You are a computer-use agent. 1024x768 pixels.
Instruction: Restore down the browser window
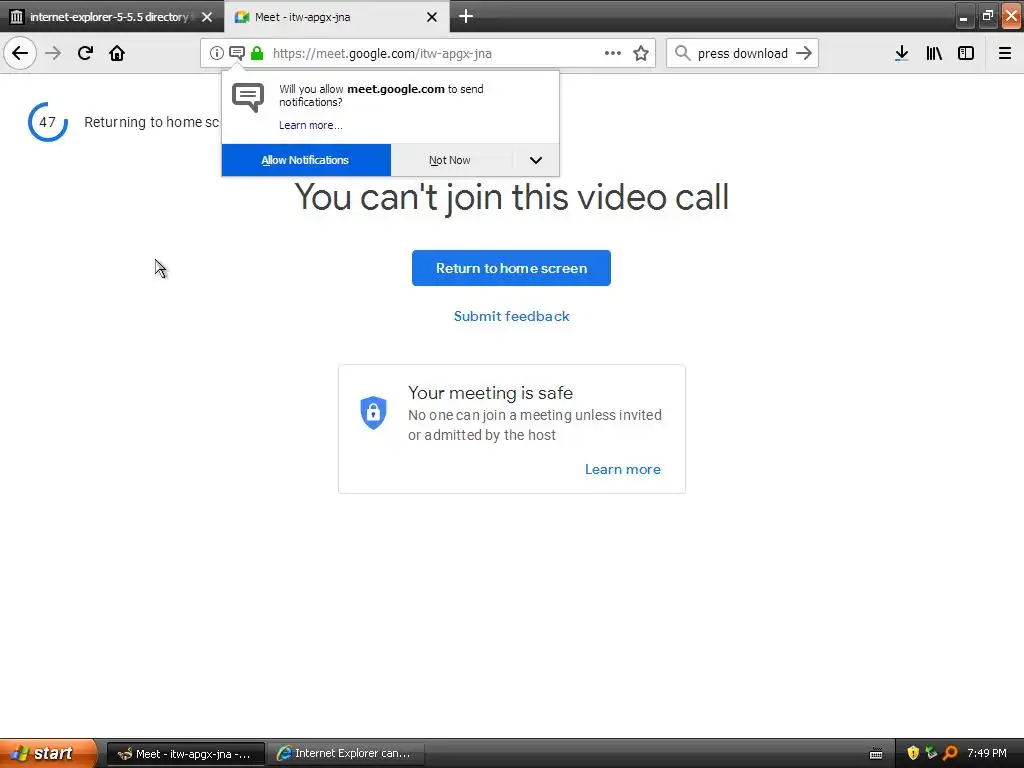987,16
